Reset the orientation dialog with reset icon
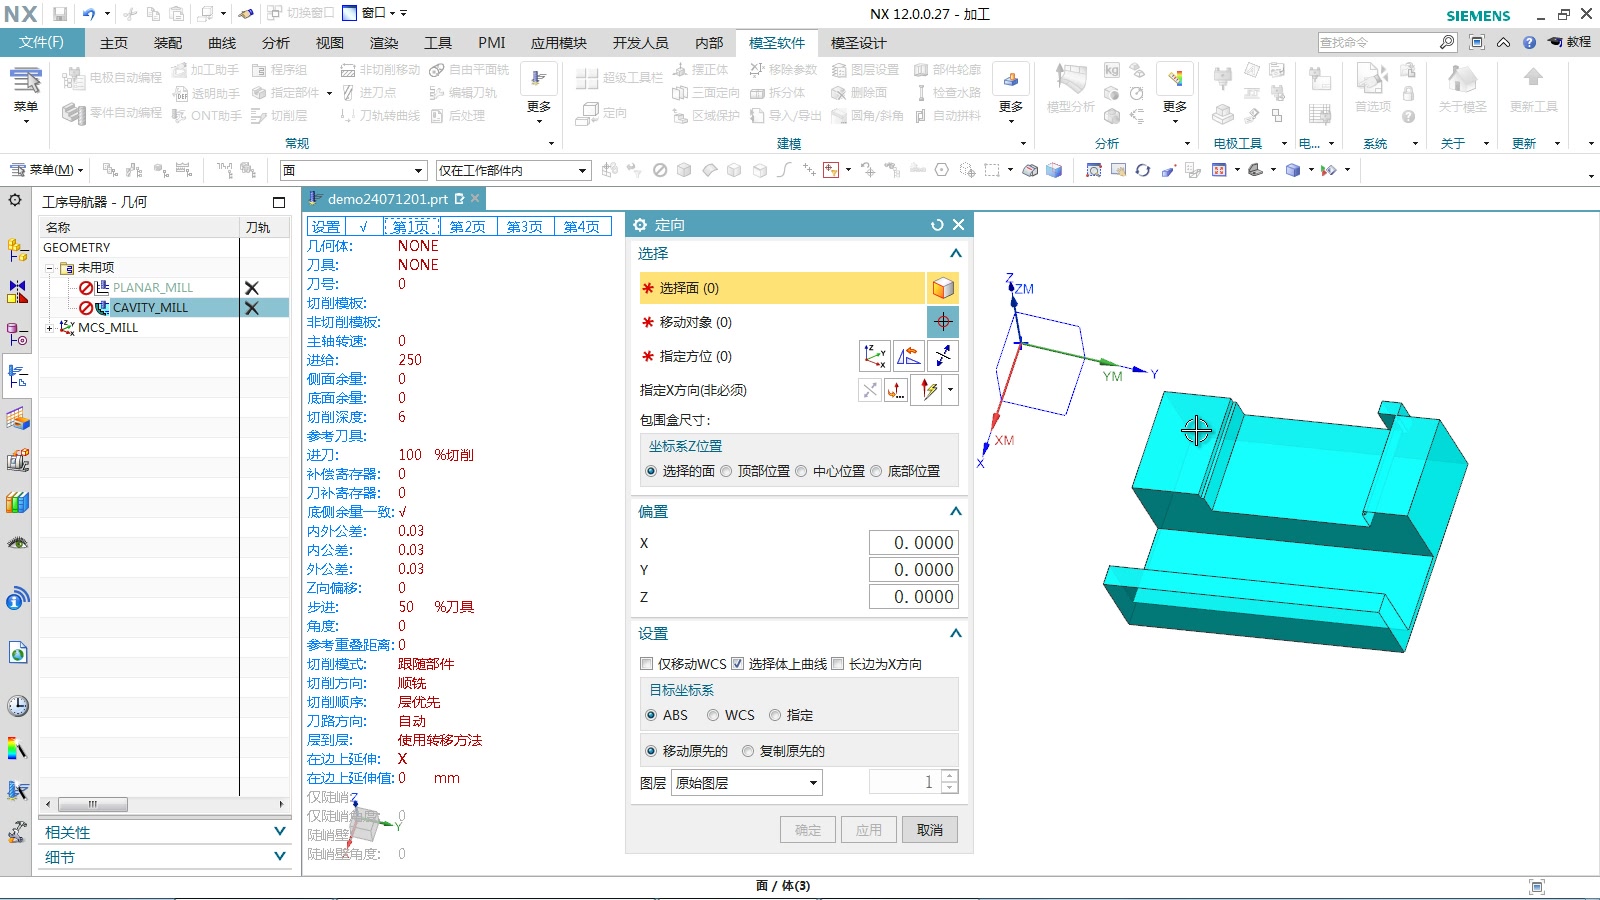The image size is (1600, 900). [937, 225]
